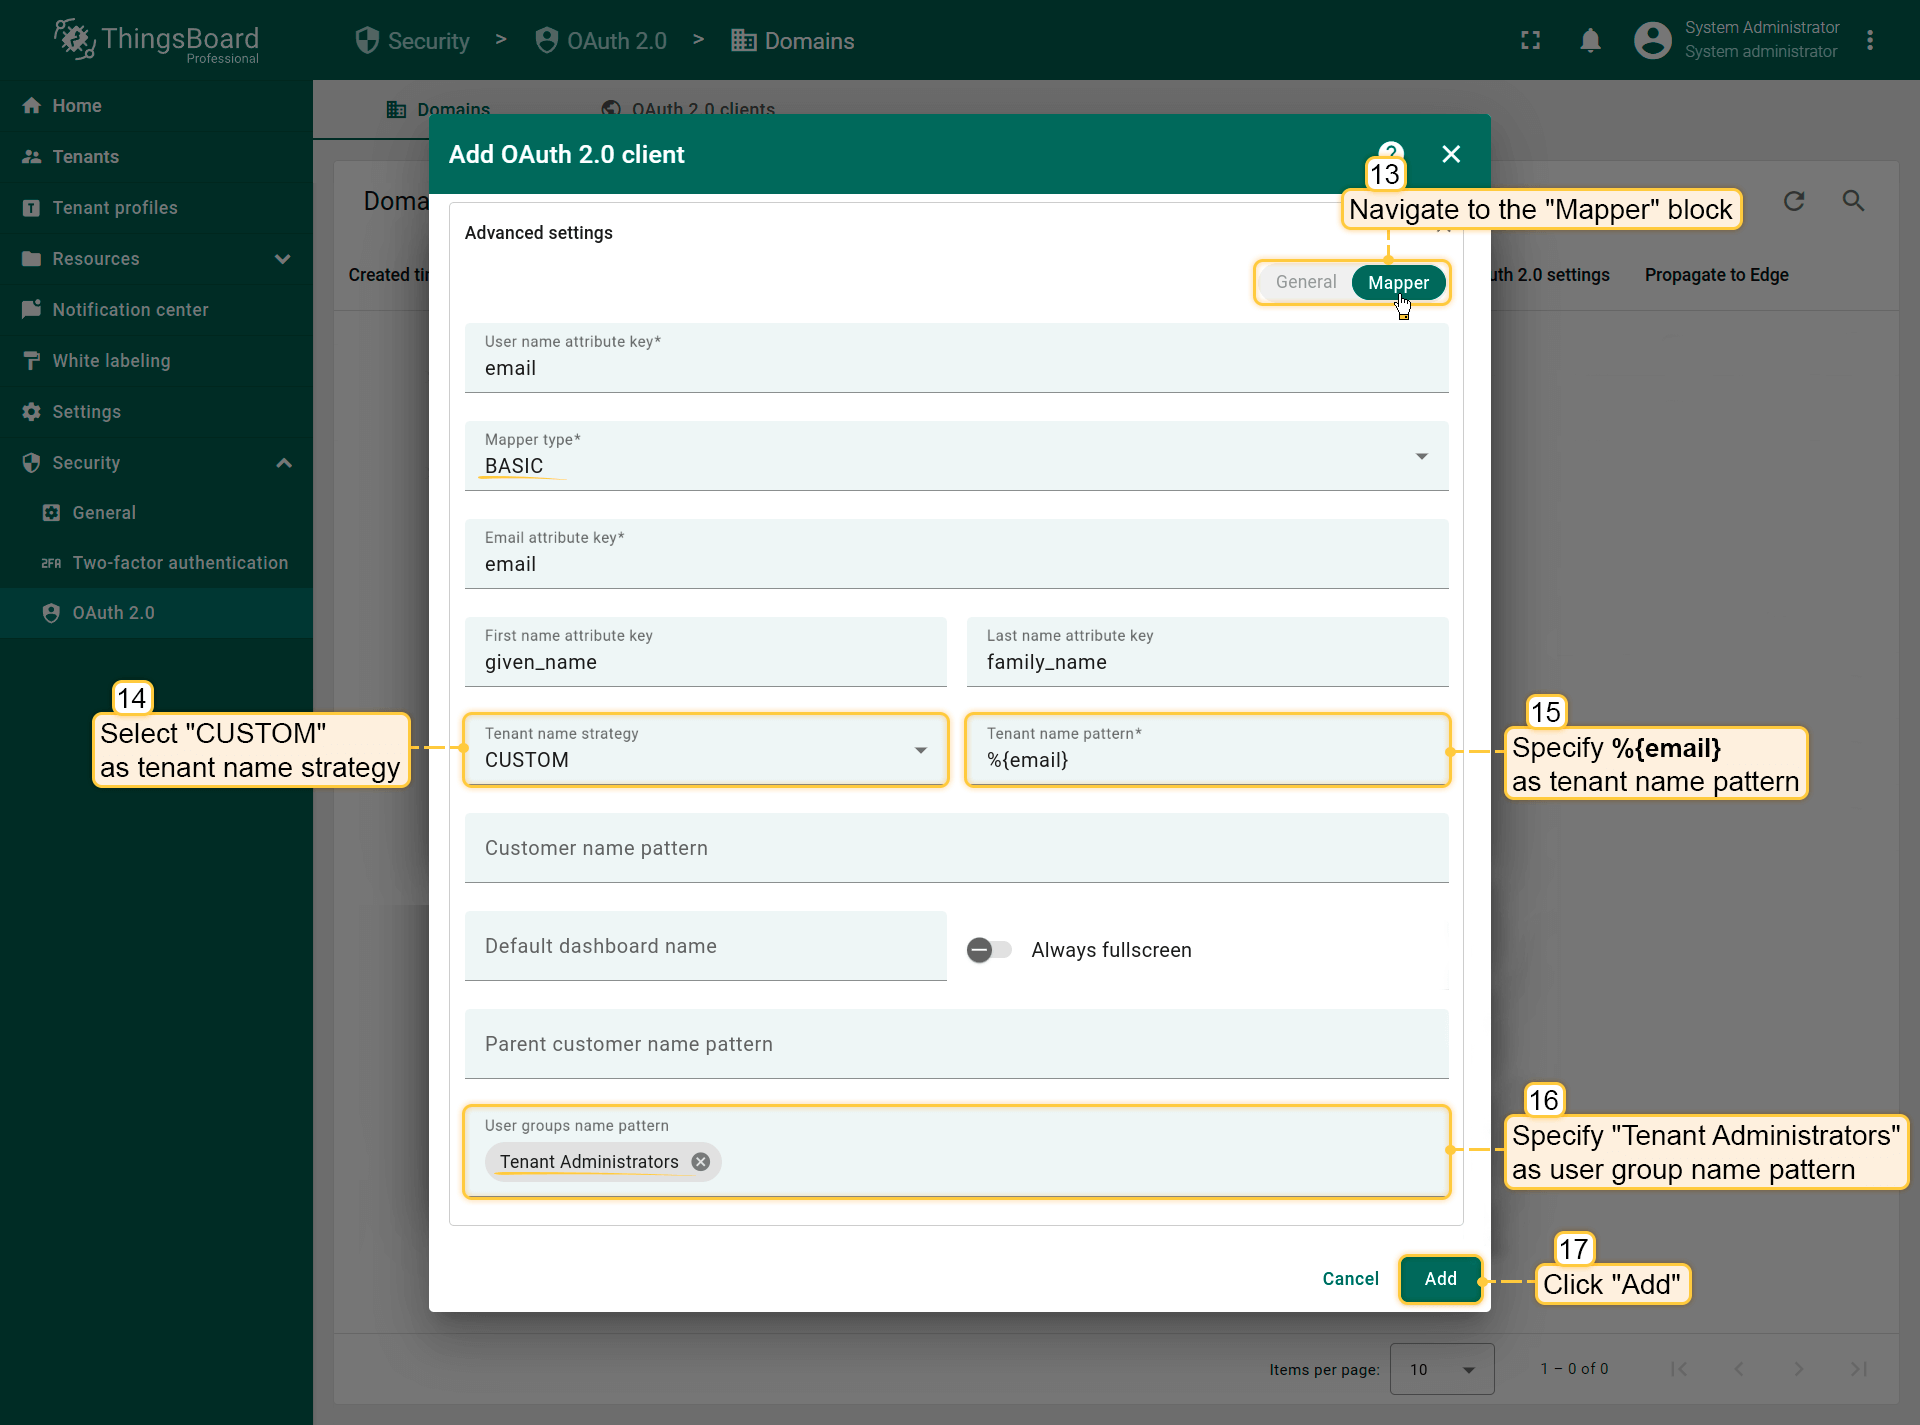Screen dimensions: 1920x1425
Task: Switch to the General settings toggle
Action: point(1305,283)
